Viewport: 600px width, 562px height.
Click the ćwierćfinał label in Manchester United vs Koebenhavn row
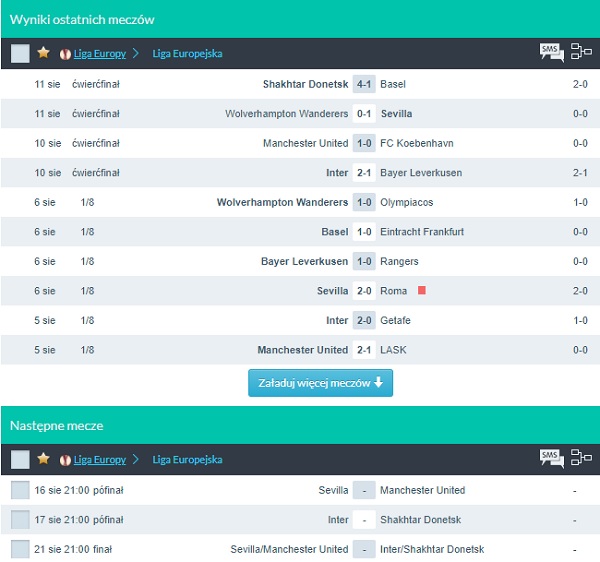point(96,143)
